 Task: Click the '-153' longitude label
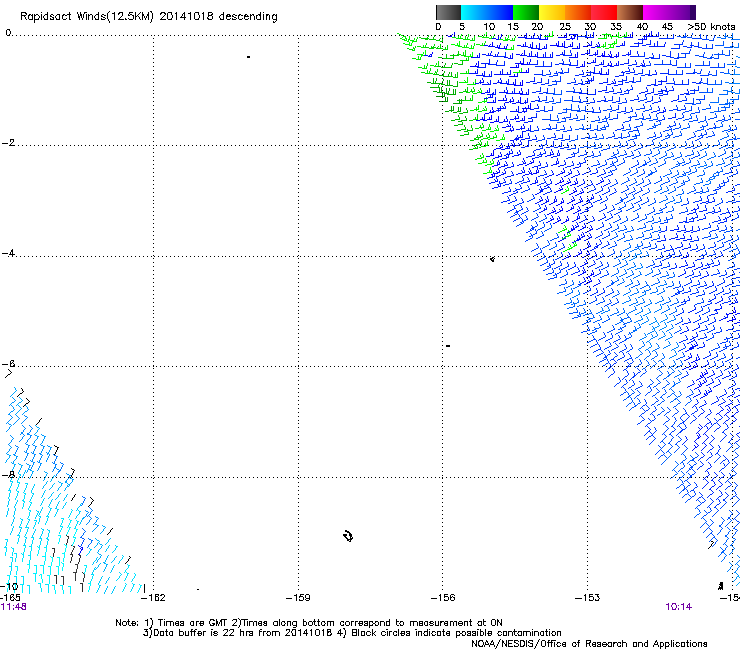point(588,598)
